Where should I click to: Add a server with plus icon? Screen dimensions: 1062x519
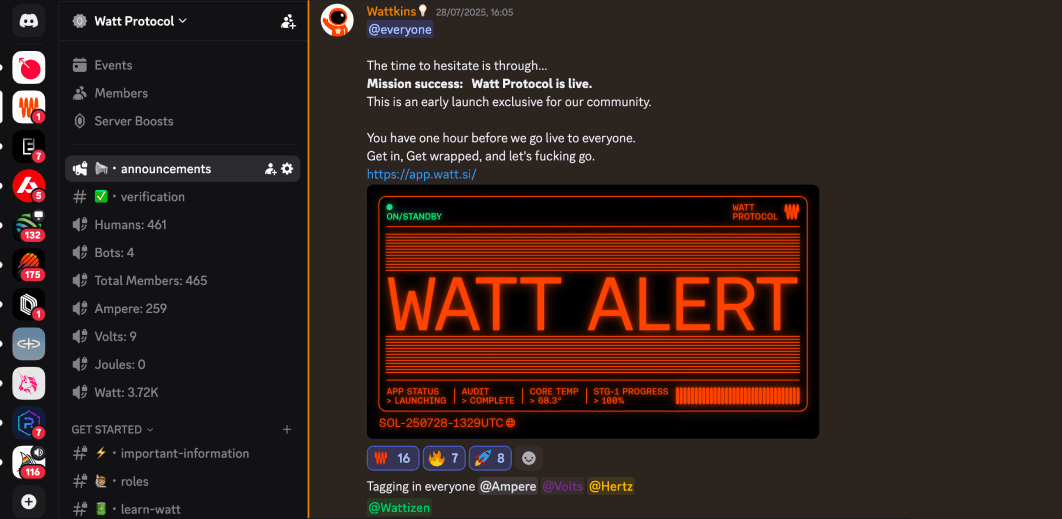(28, 502)
